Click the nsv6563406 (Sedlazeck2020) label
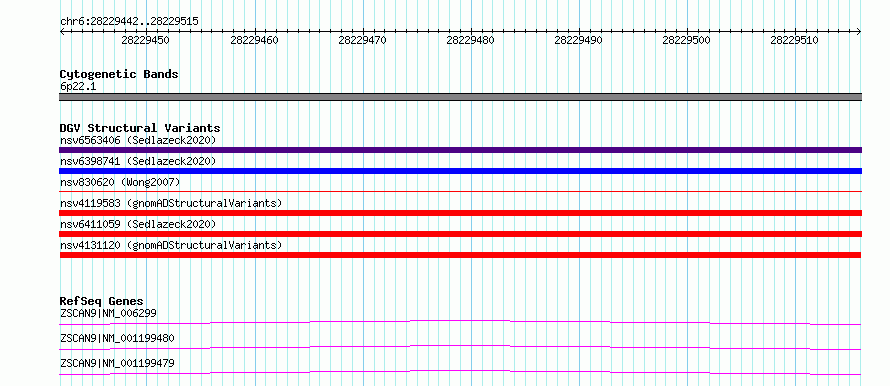890x386 pixels. tap(138, 140)
